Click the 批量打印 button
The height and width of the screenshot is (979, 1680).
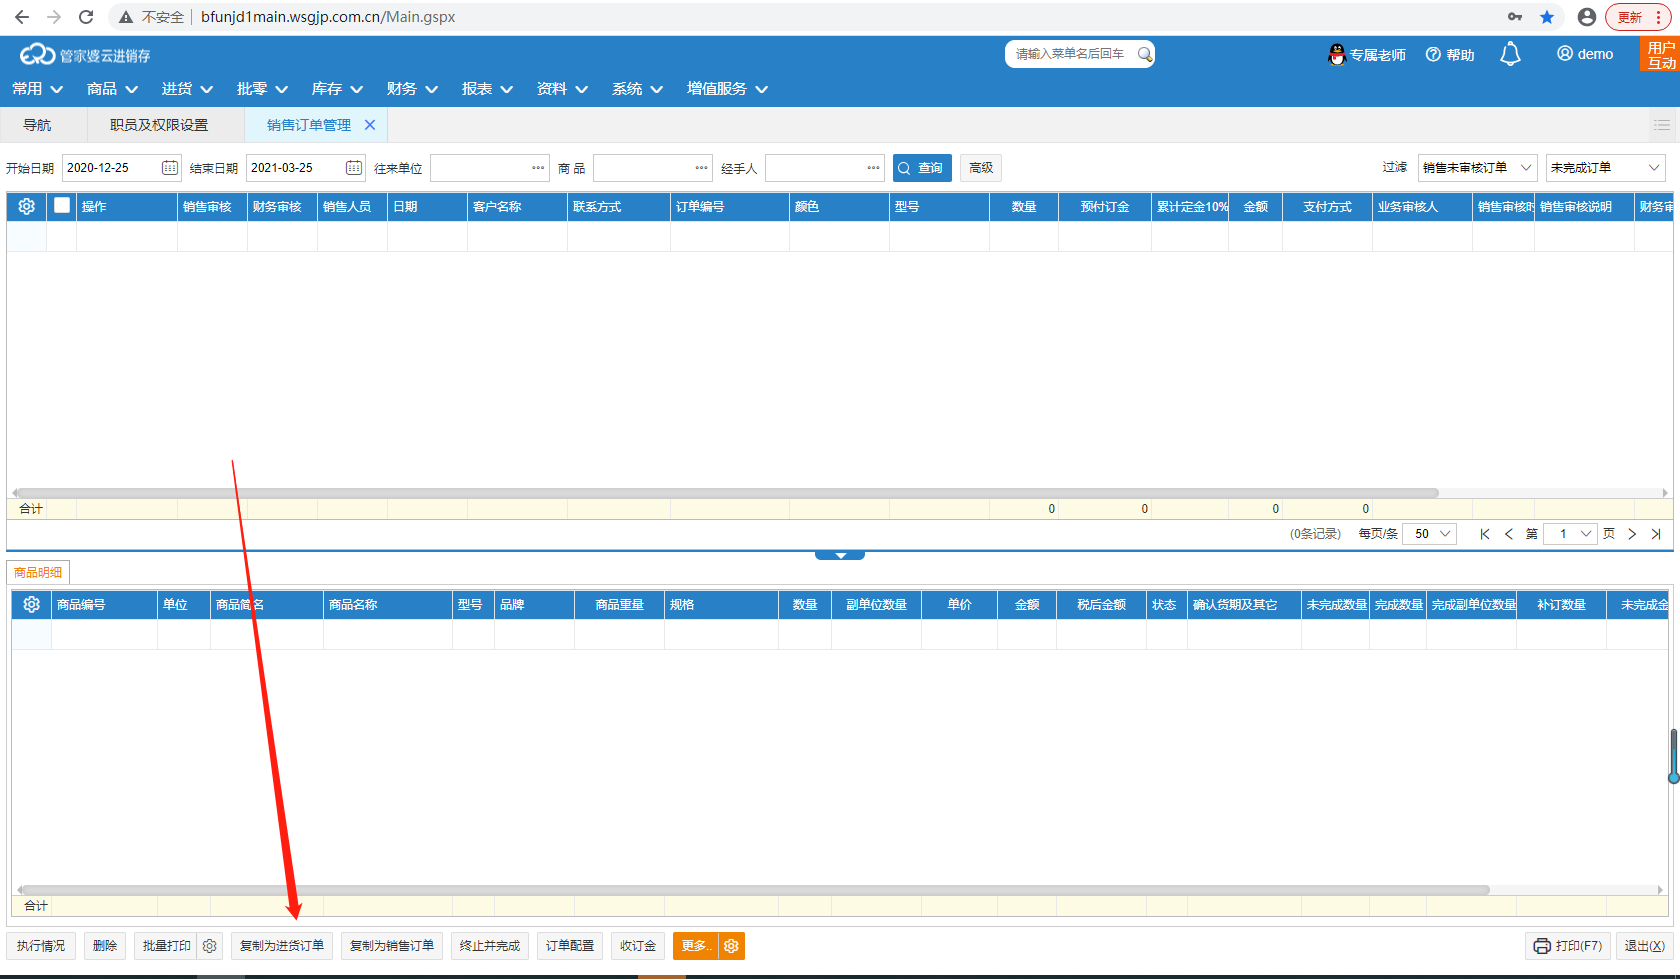[x=166, y=946]
